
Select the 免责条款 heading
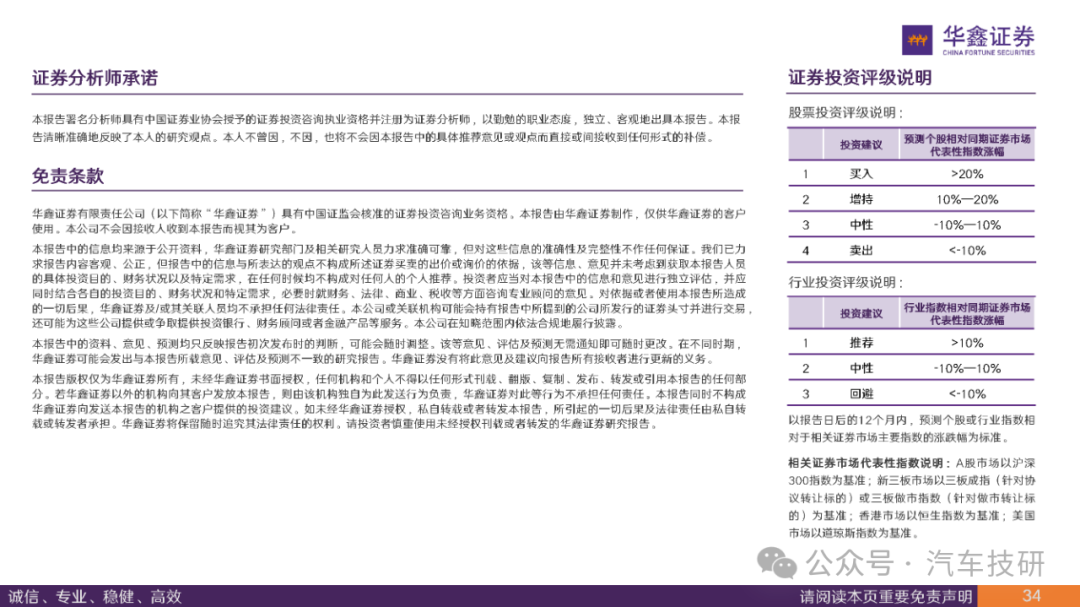click(x=68, y=176)
